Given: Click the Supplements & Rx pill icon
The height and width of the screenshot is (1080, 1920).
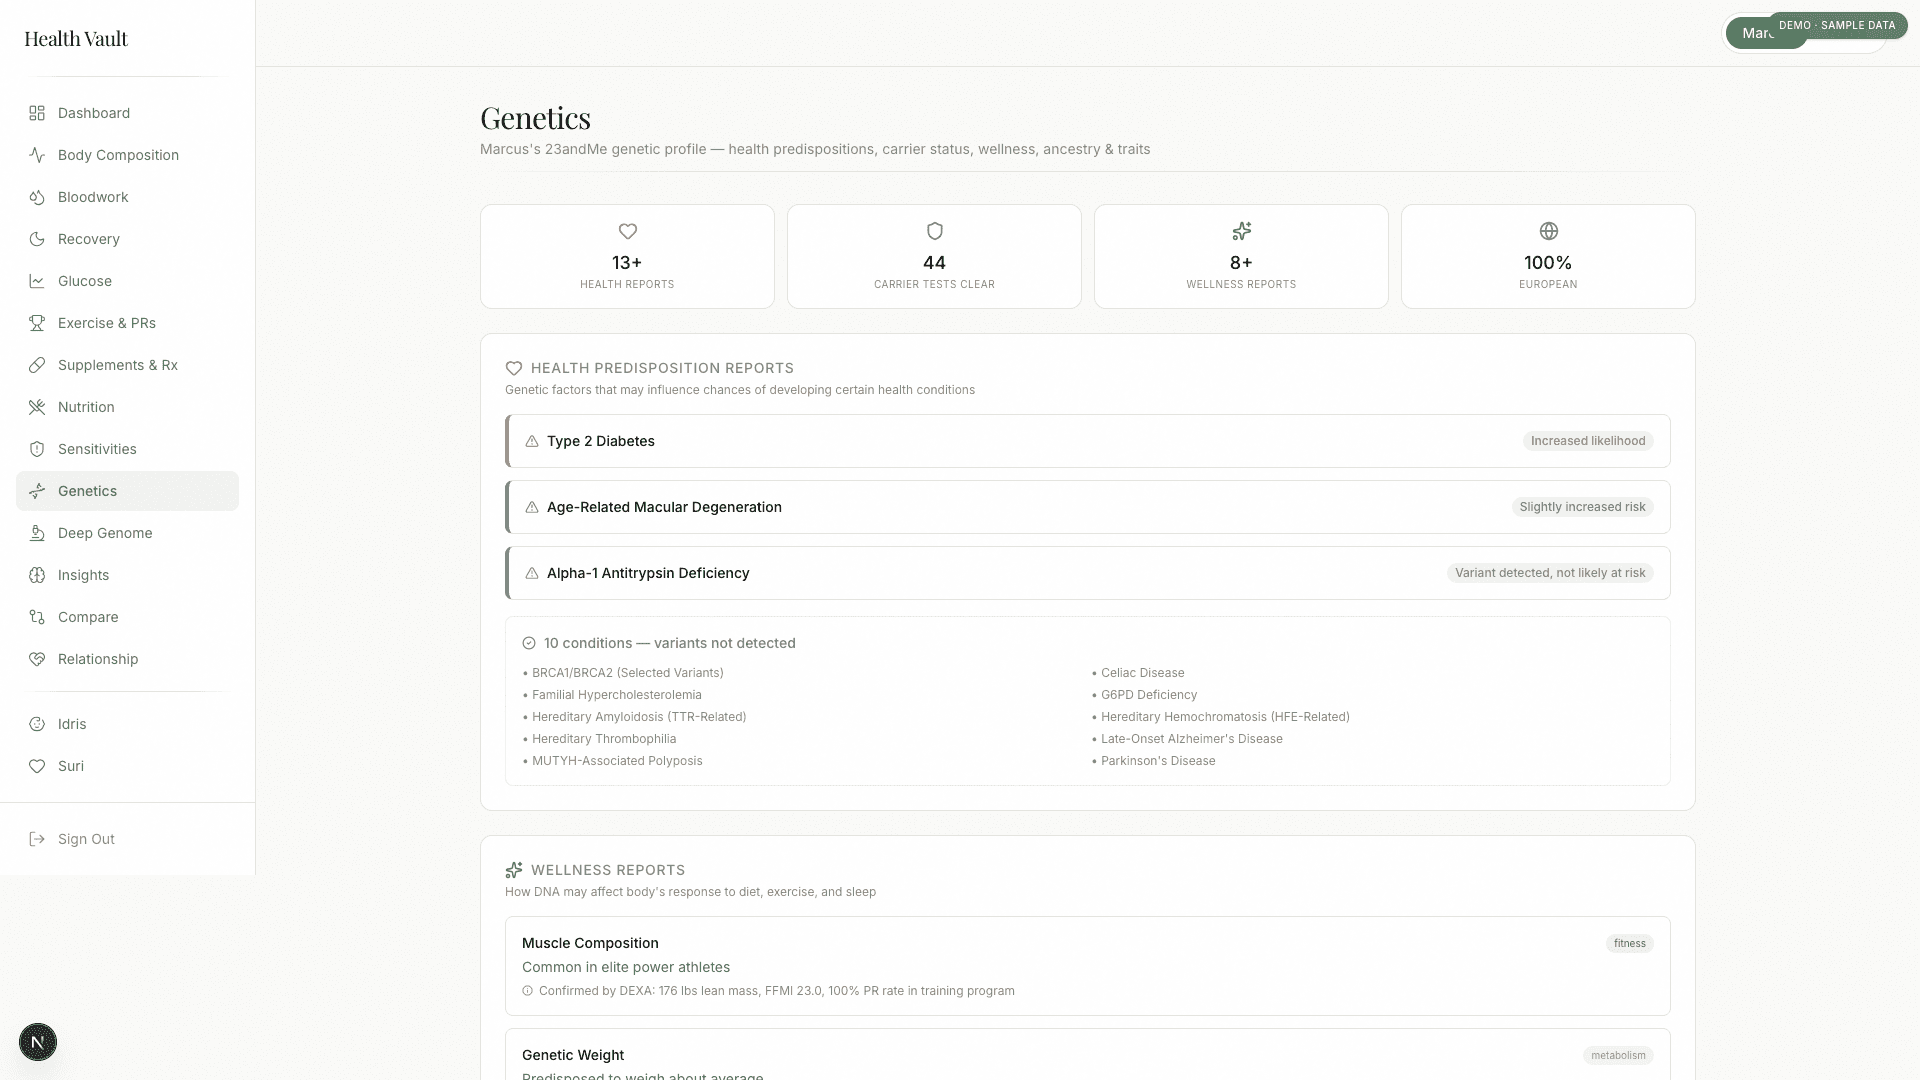Looking at the screenshot, I should pyautogui.click(x=37, y=365).
